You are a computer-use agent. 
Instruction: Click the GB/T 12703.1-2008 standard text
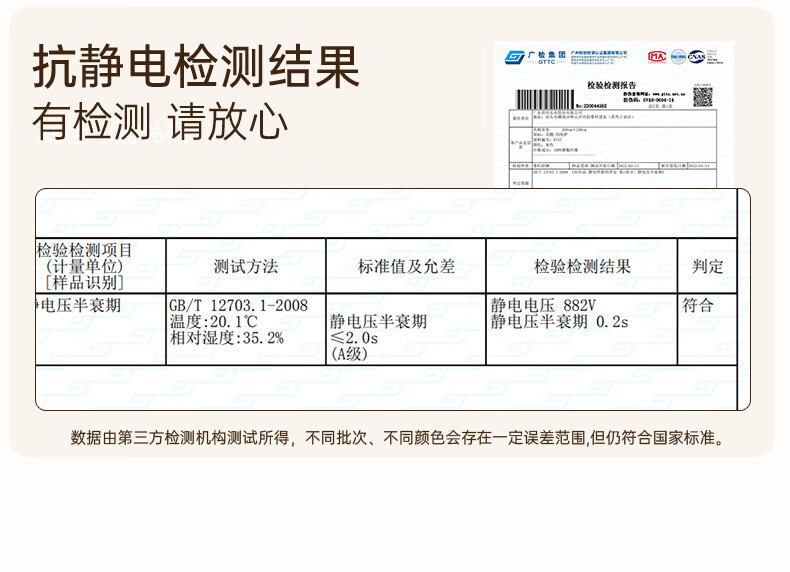click(238, 305)
